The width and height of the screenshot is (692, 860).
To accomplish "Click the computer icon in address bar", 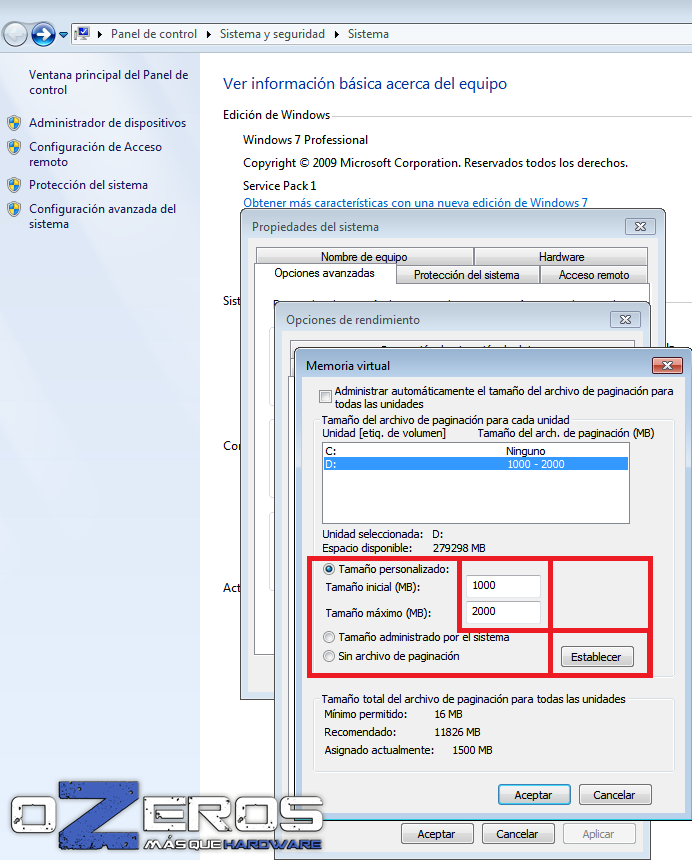I will [x=82, y=34].
